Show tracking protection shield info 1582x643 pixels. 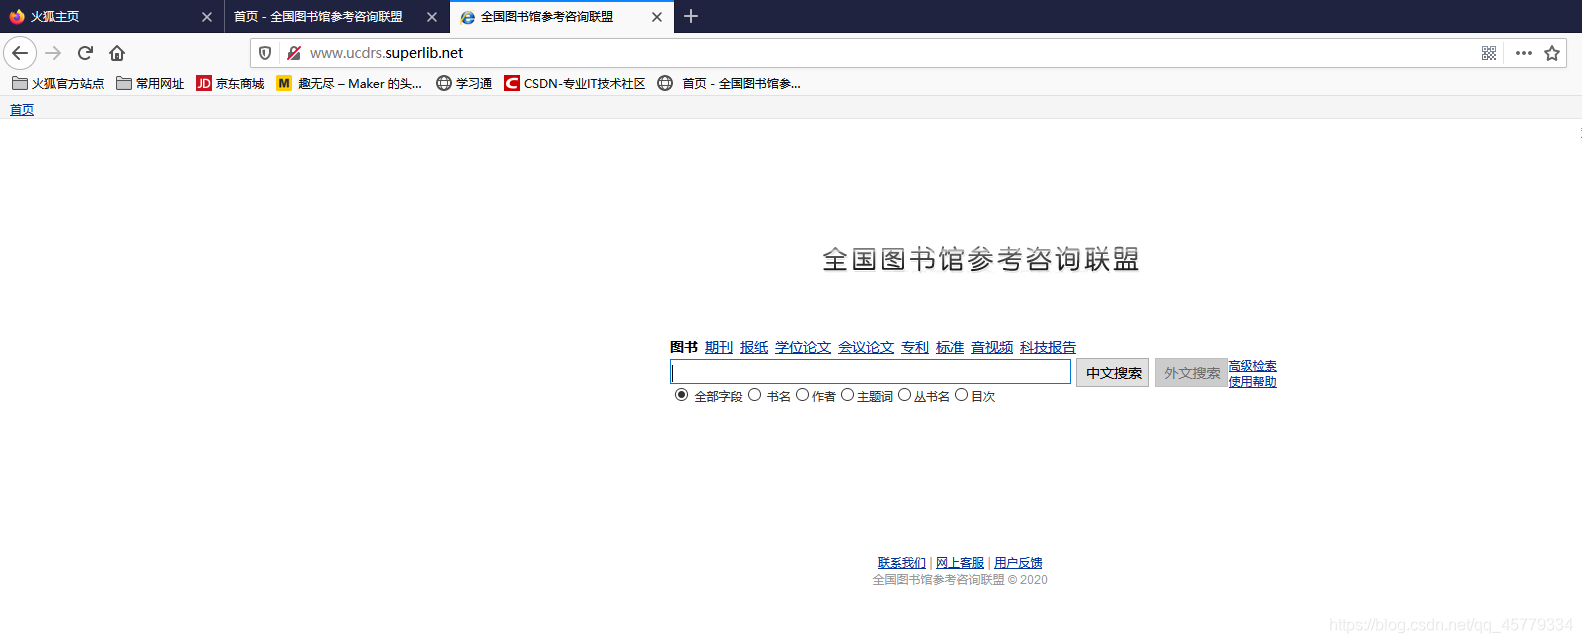(265, 53)
